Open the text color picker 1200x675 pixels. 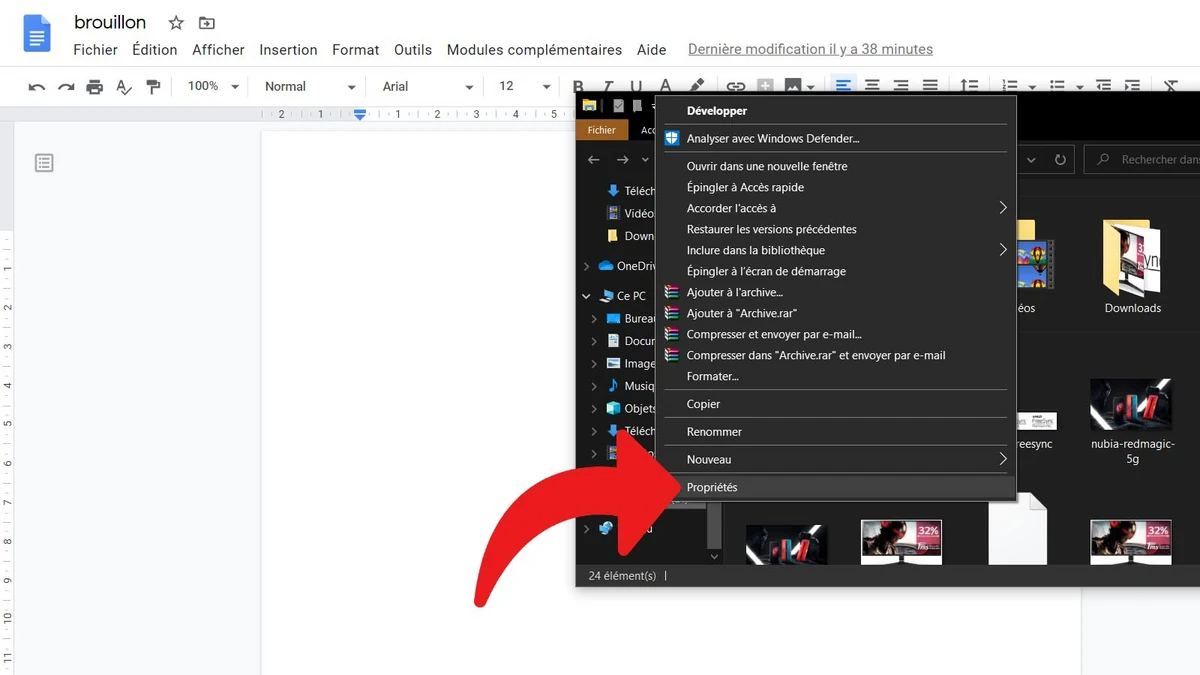pyautogui.click(x=664, y=86)
